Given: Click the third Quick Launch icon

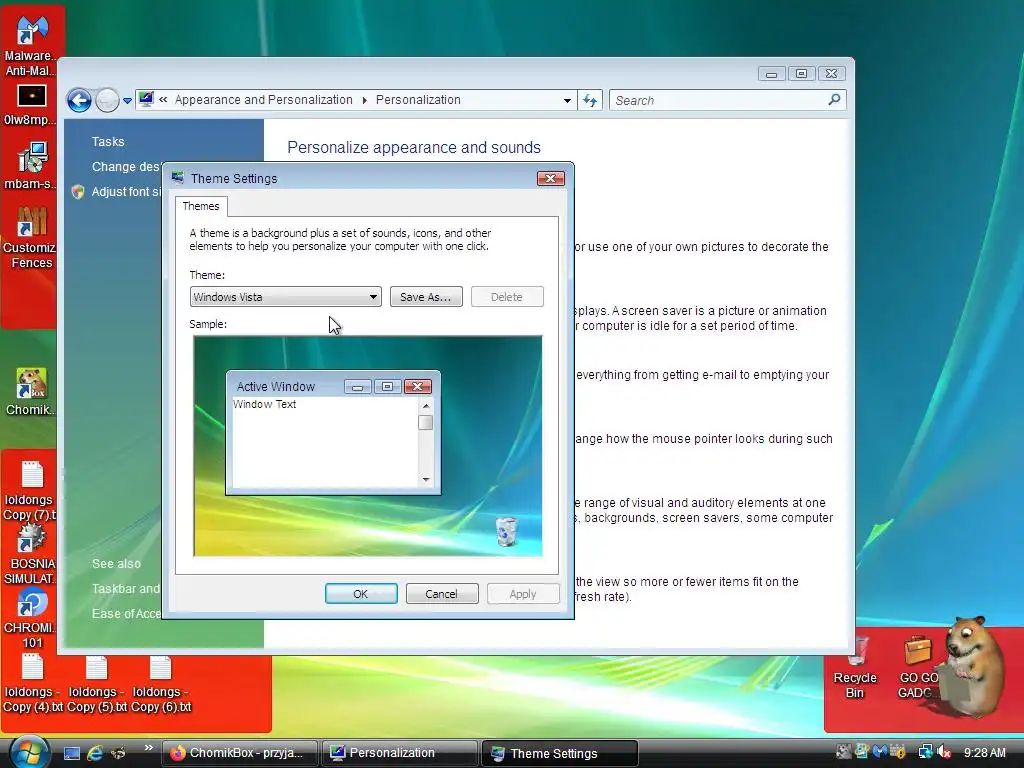Looking at the screenshot, I should (118, 753).
